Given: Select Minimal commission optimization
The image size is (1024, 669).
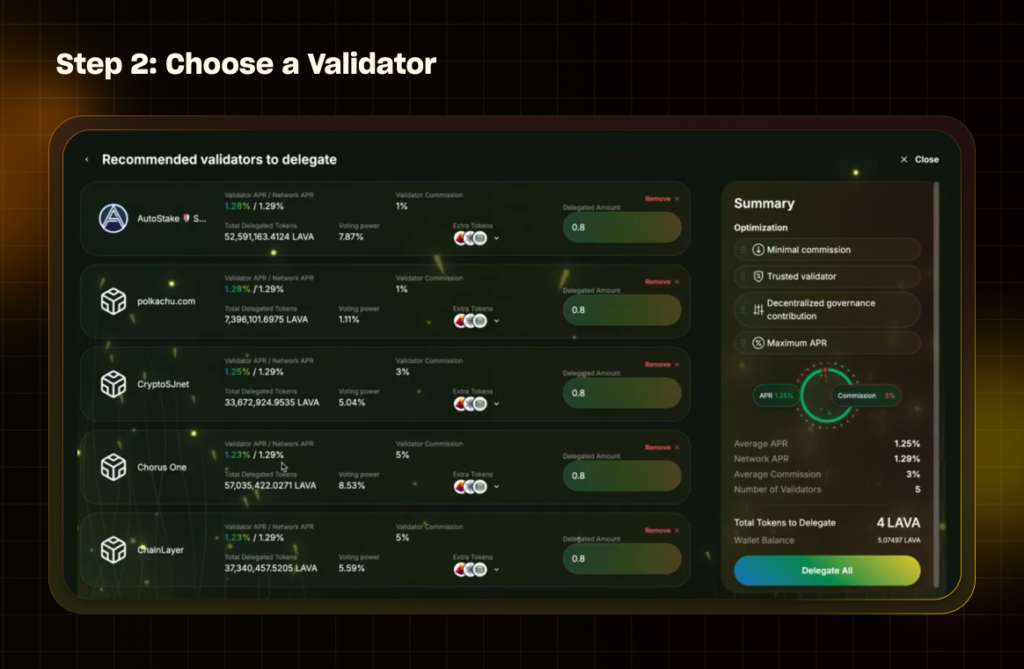Looking at the screenshot, I should (x=827, y=250).
